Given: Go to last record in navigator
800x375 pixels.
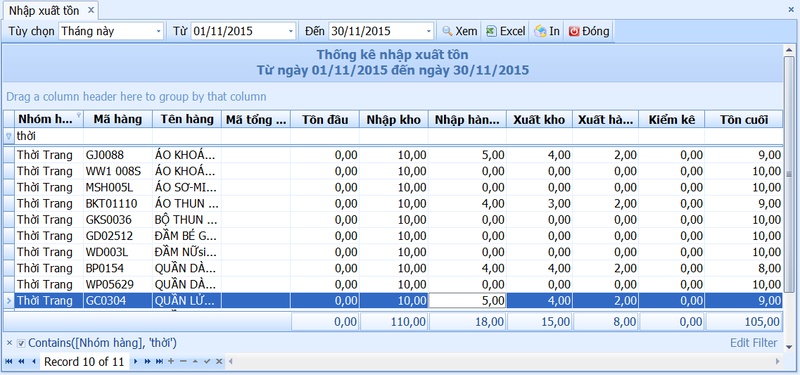Looking at the screenshot, I should coord(159,361).
